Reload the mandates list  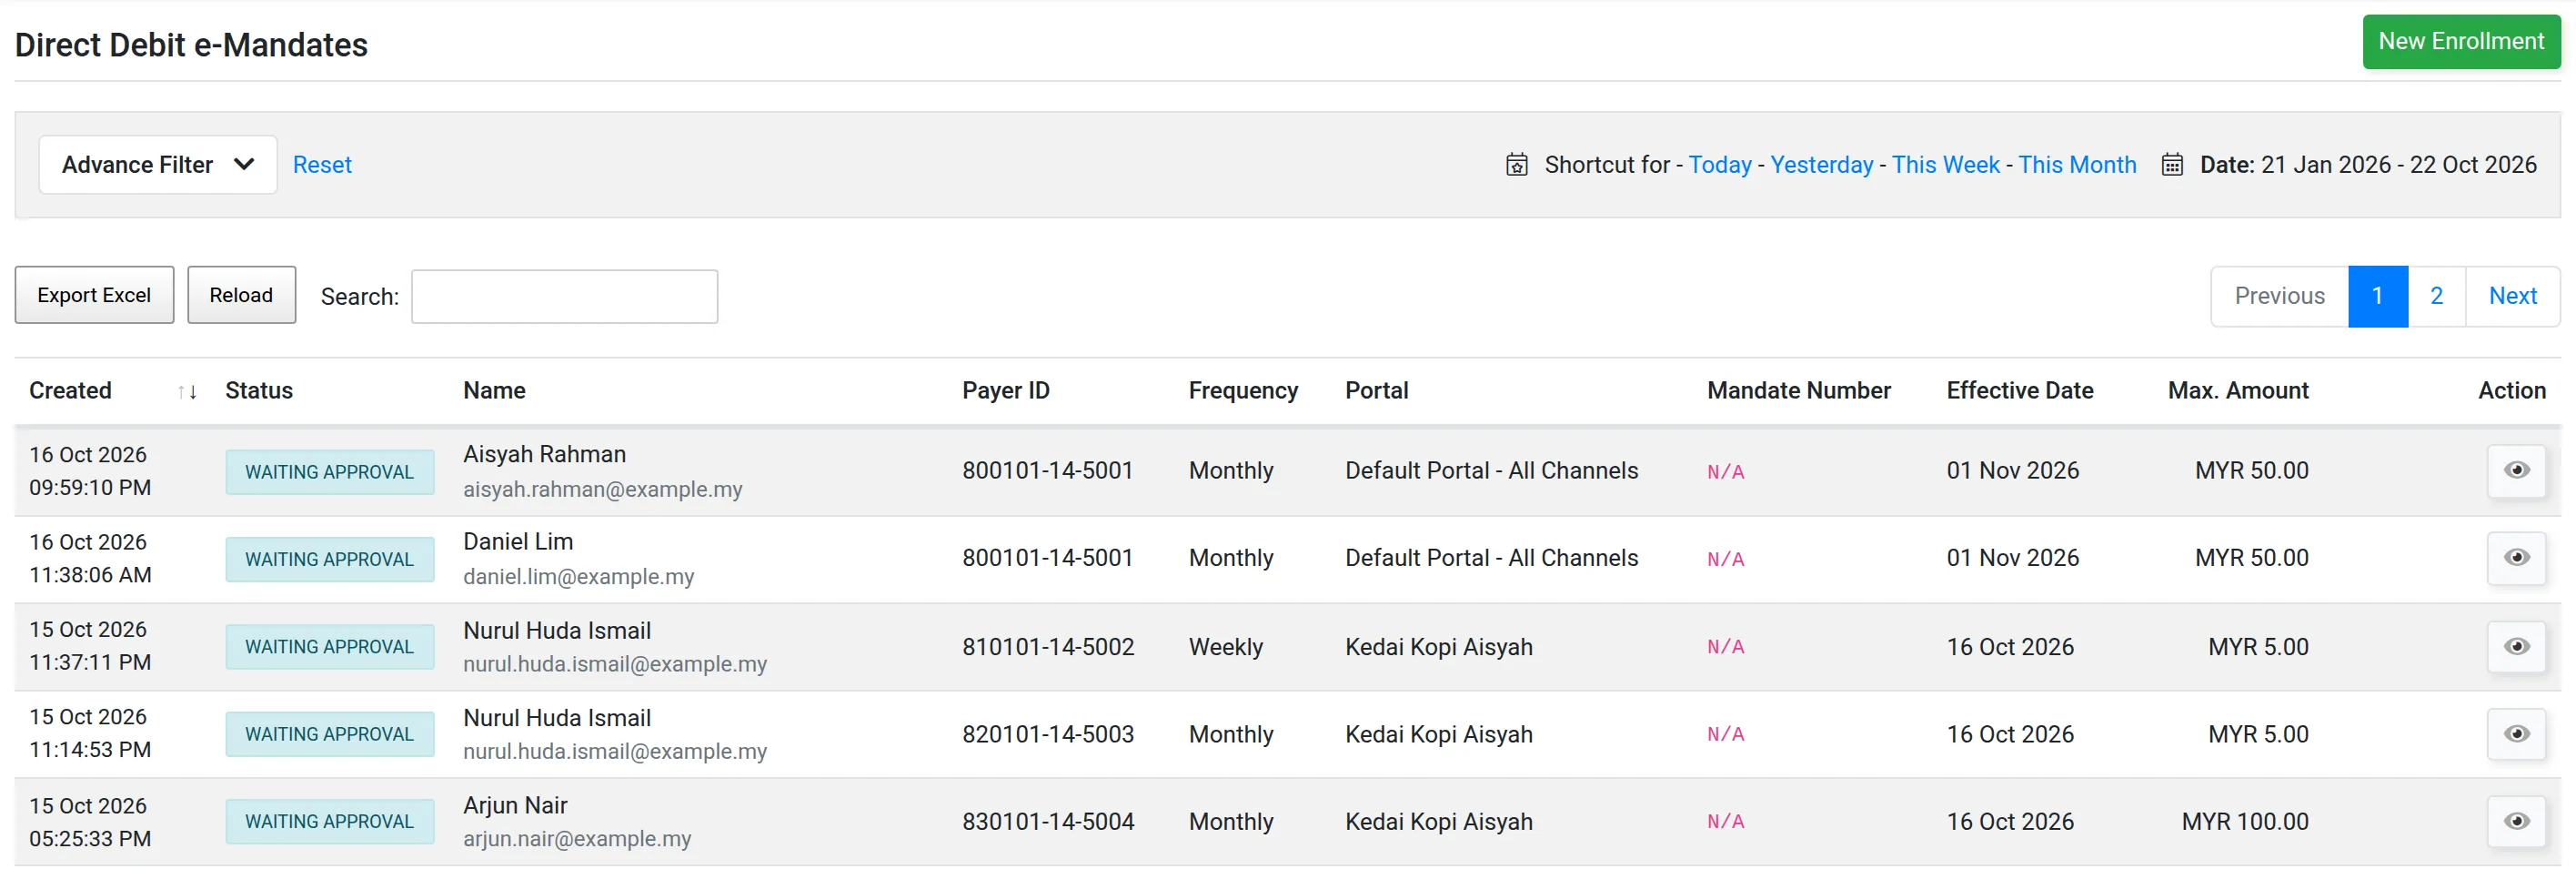click(x=241, y=295)
